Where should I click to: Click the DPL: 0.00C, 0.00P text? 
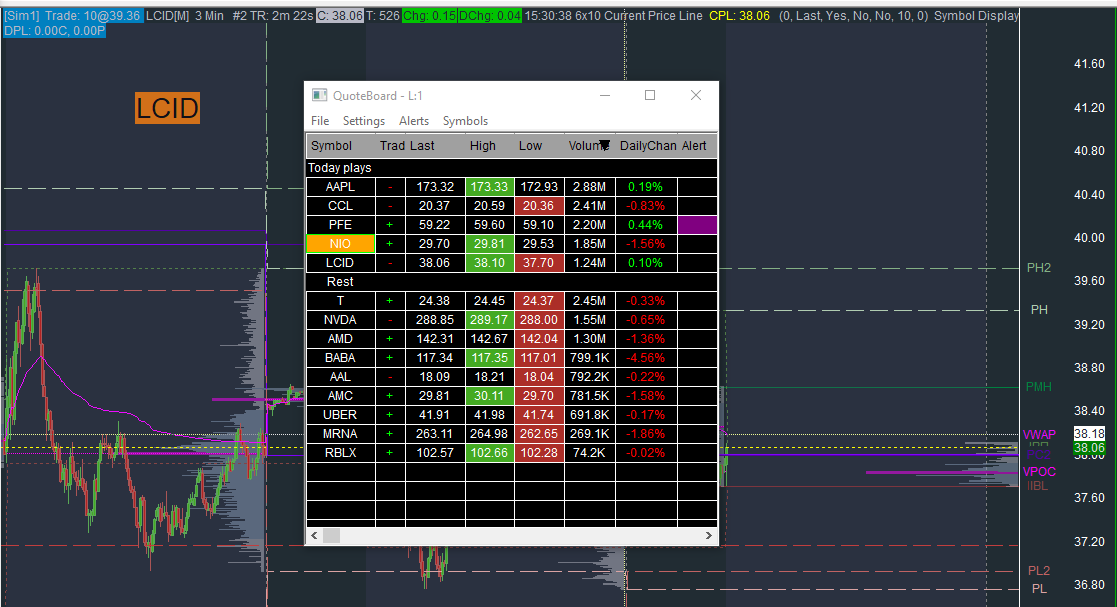54,31
